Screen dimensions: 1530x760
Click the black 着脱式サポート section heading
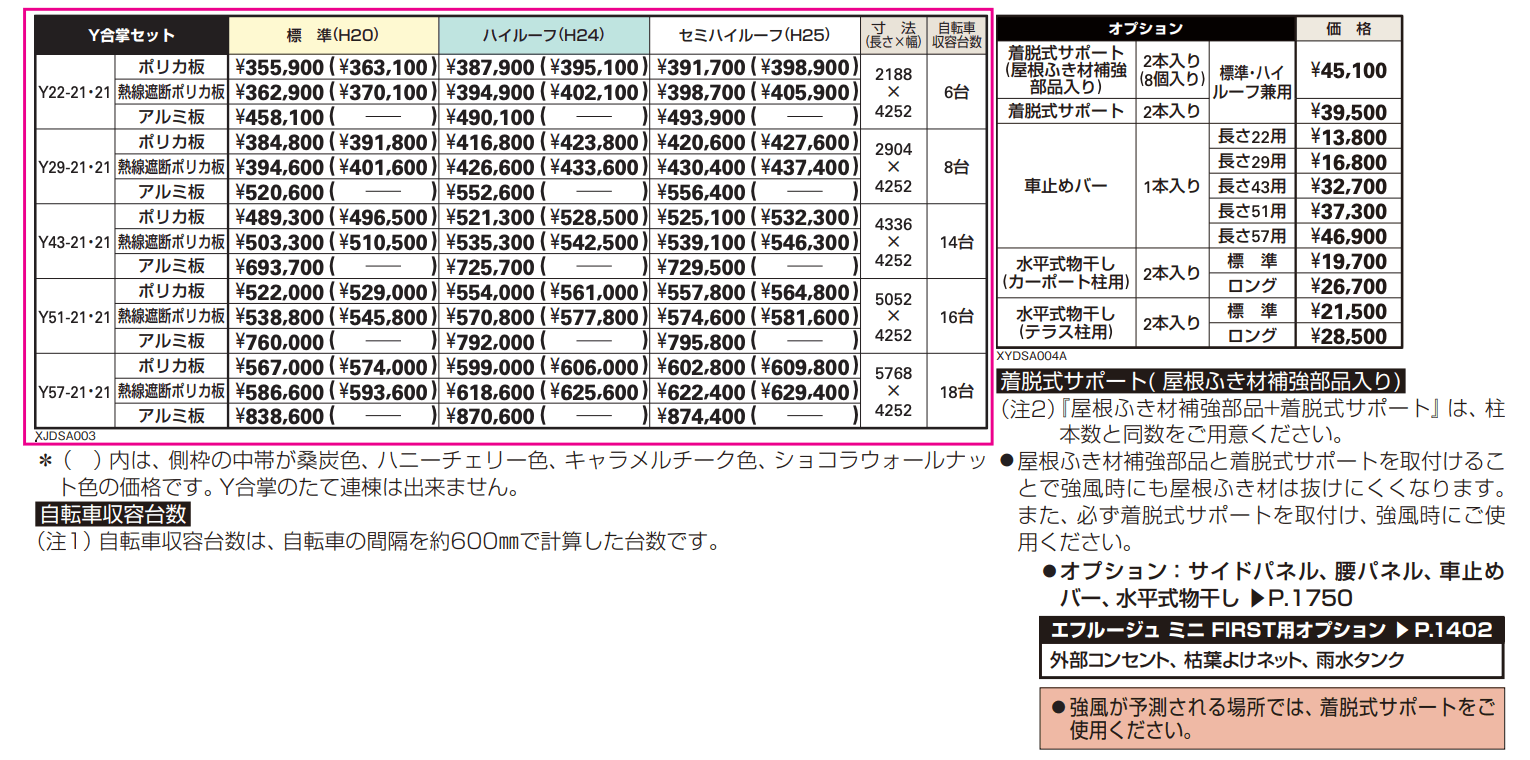click(x=1200, y=380)
